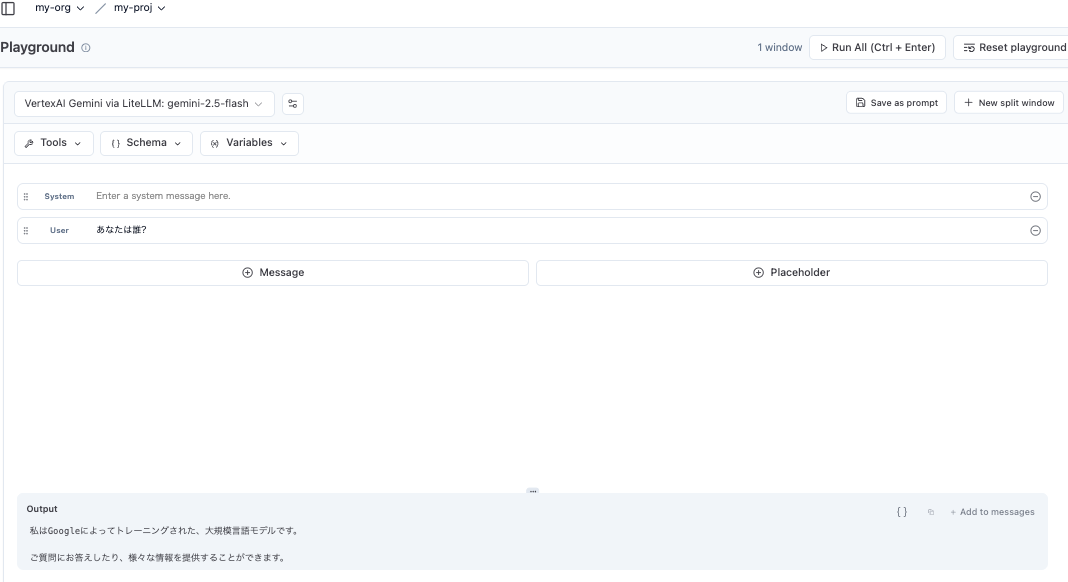The height and width of the screenshot is (582, 1068).
Task: Open the my-proj project dropdown
Action: 140,8
